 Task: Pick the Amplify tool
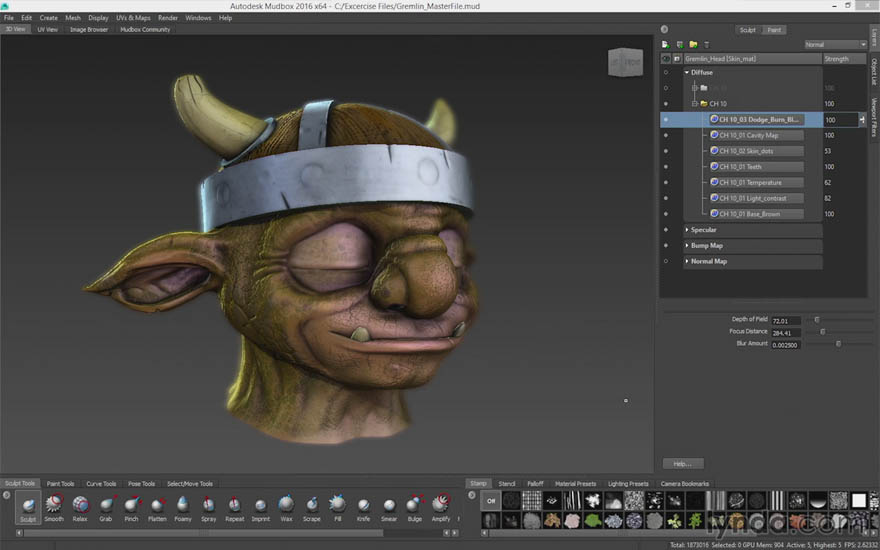point(441,507)
